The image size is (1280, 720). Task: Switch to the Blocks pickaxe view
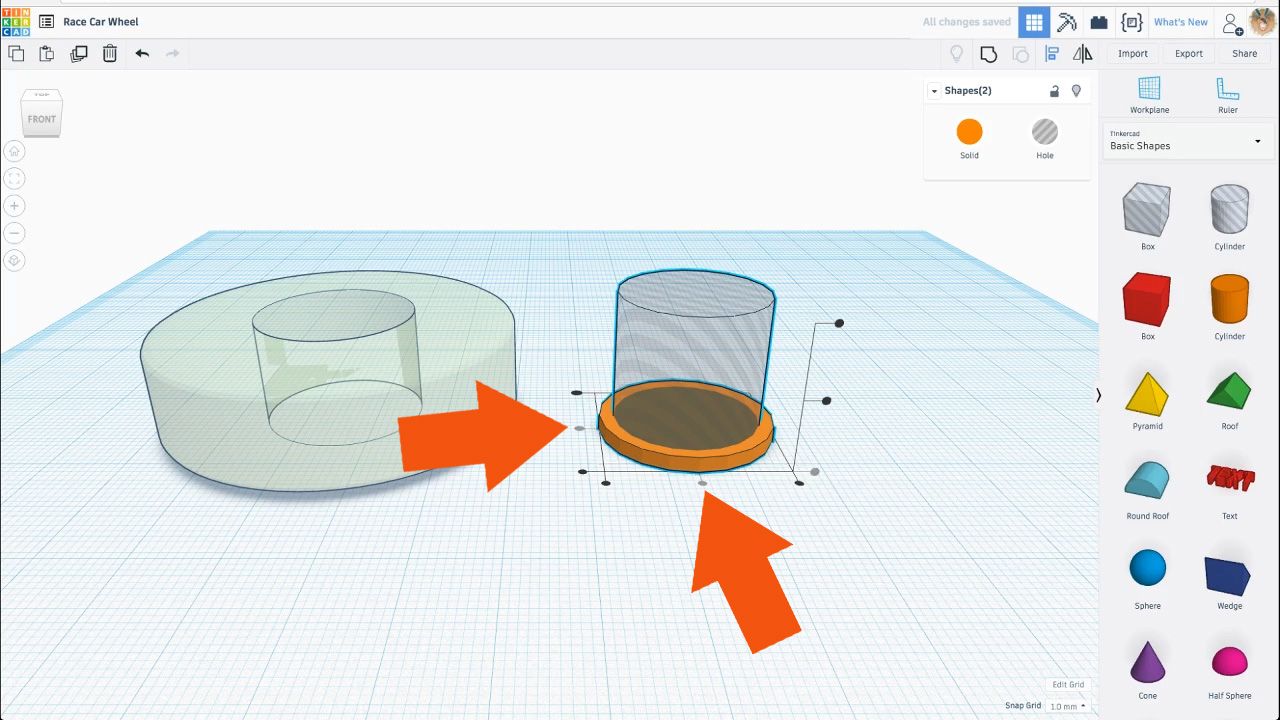(1067, 22)
